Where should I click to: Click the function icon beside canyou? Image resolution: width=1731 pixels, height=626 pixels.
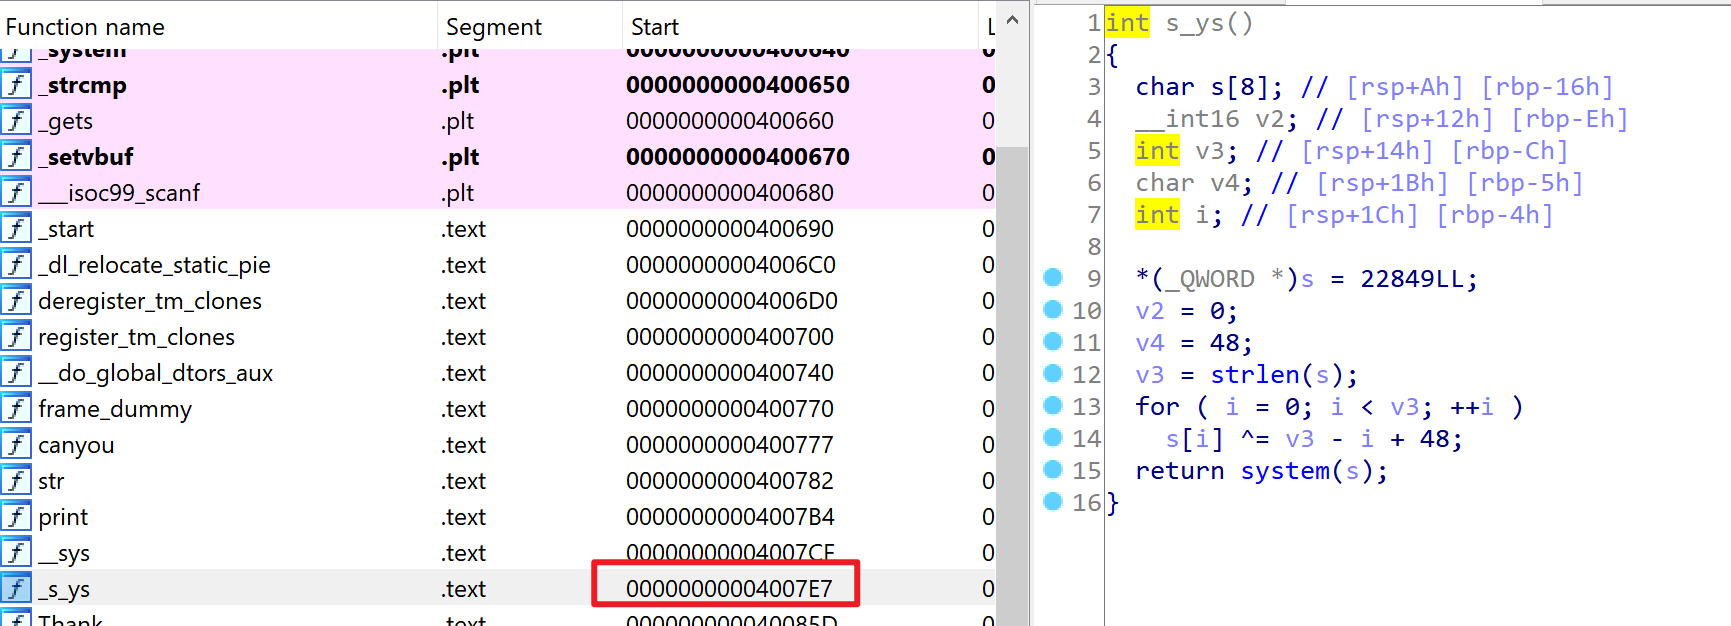(x=16, y=445)
